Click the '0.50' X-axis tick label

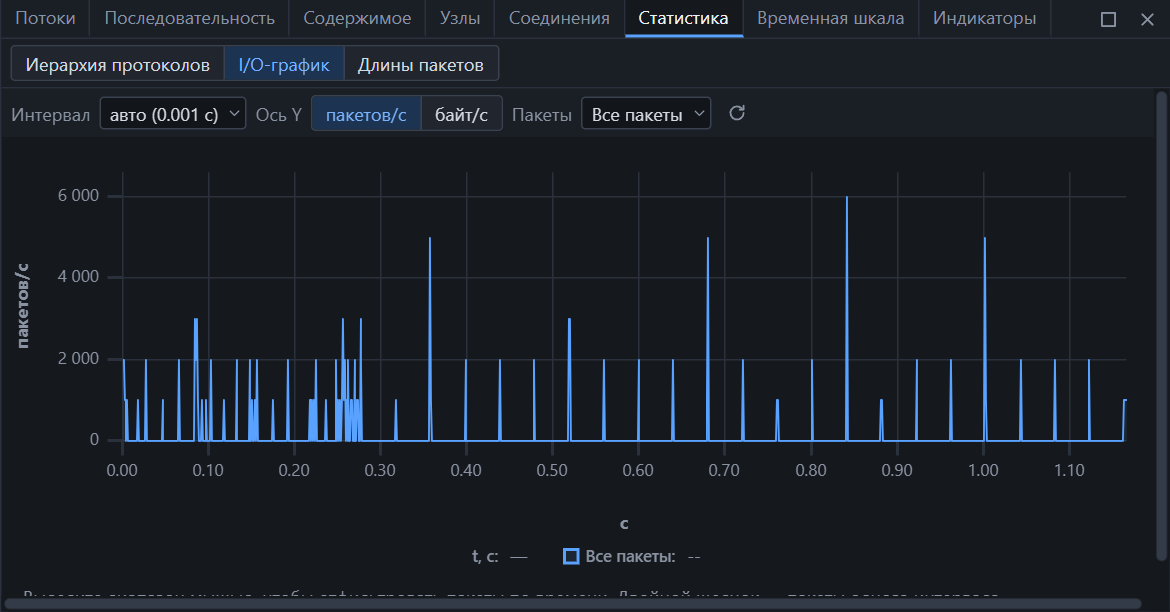coord(552,470)
